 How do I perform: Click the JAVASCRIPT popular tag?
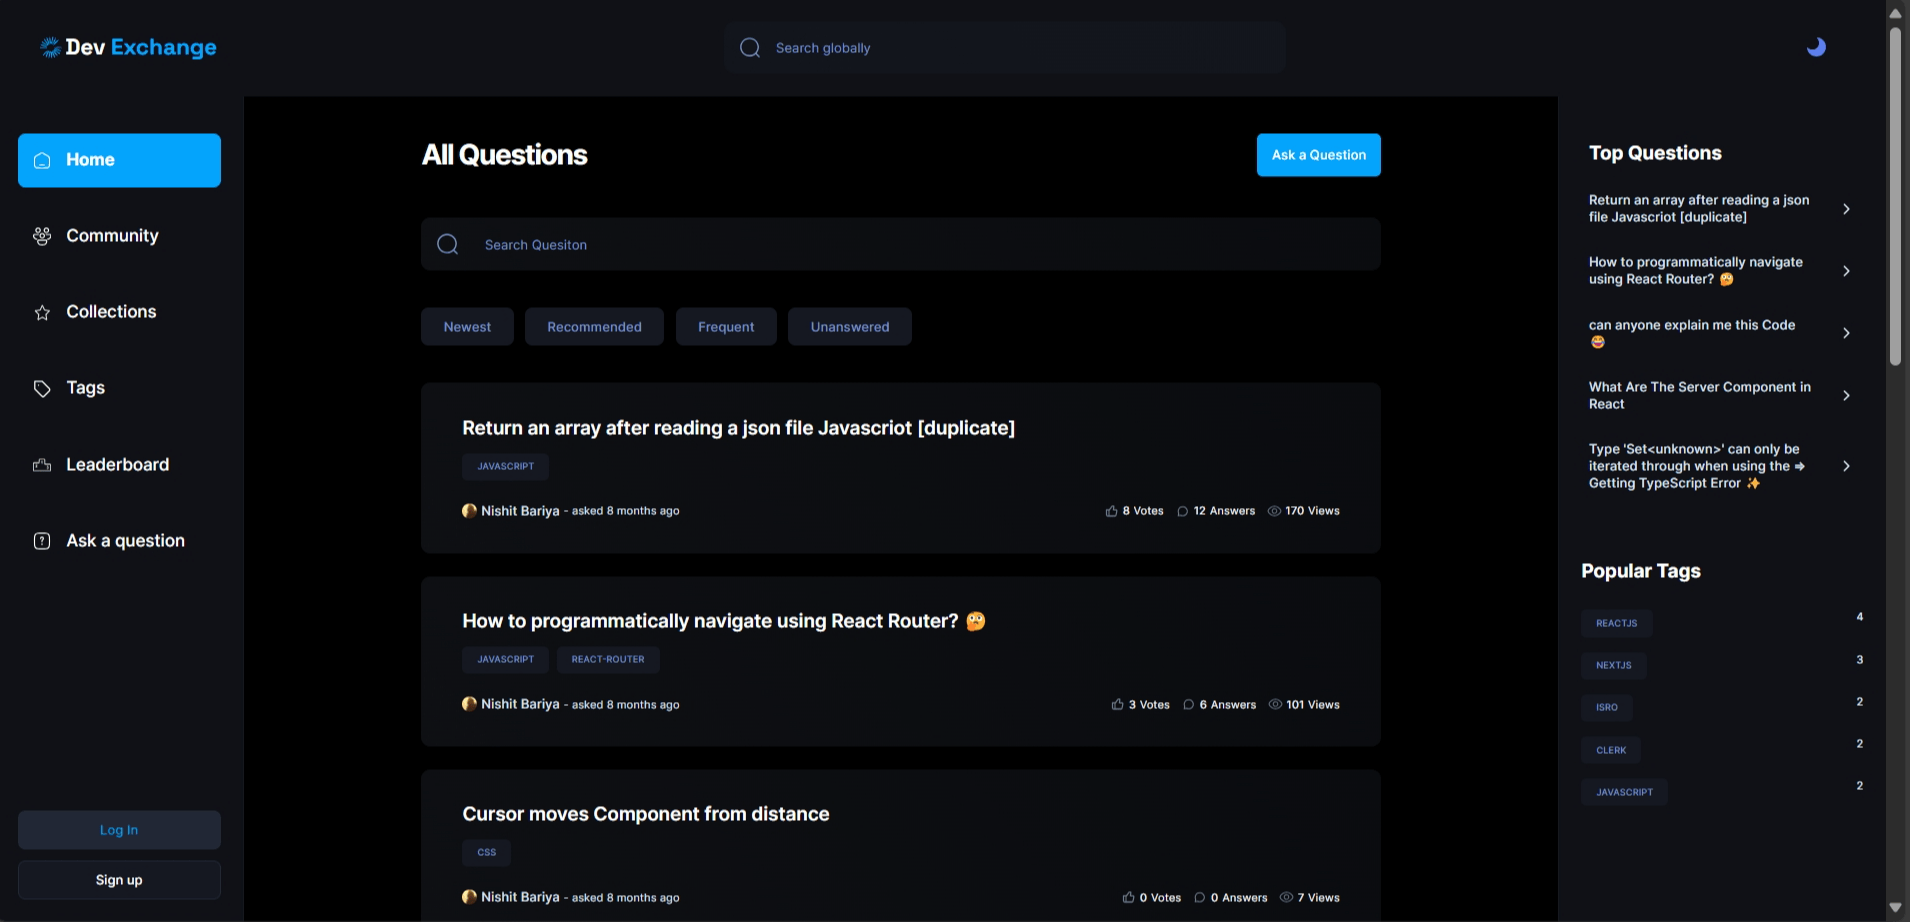pyautogui.click(x=1624, y=792)
